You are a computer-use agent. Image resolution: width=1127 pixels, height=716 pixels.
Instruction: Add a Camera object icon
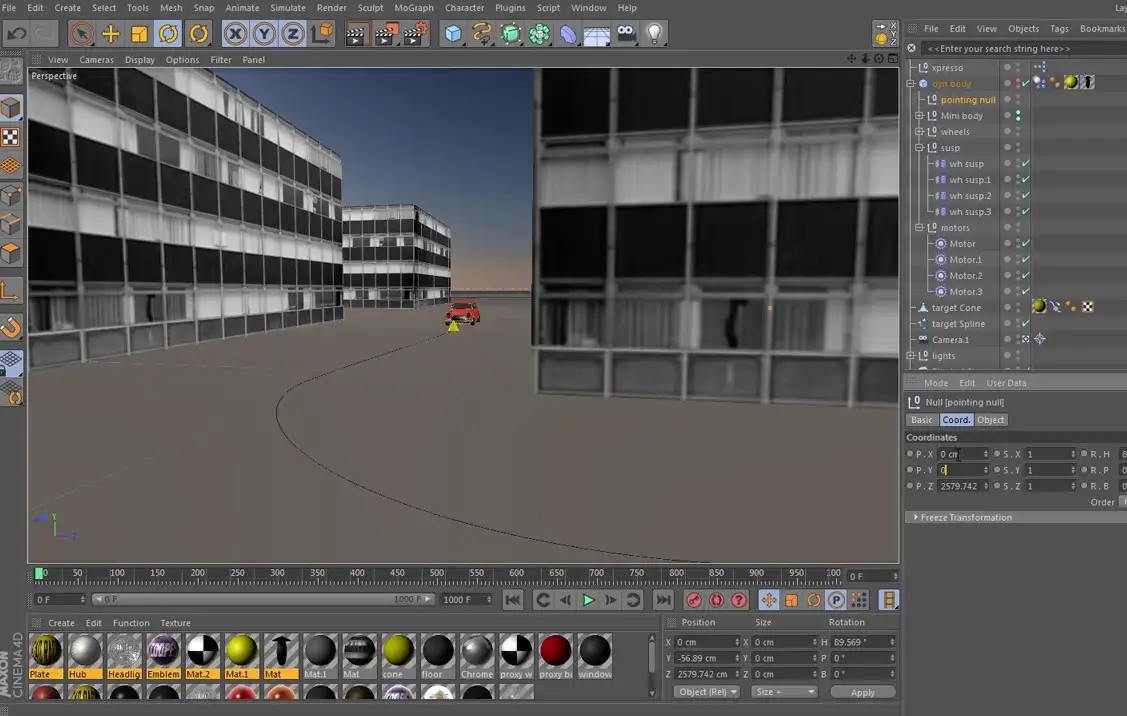tap(626, 34)
